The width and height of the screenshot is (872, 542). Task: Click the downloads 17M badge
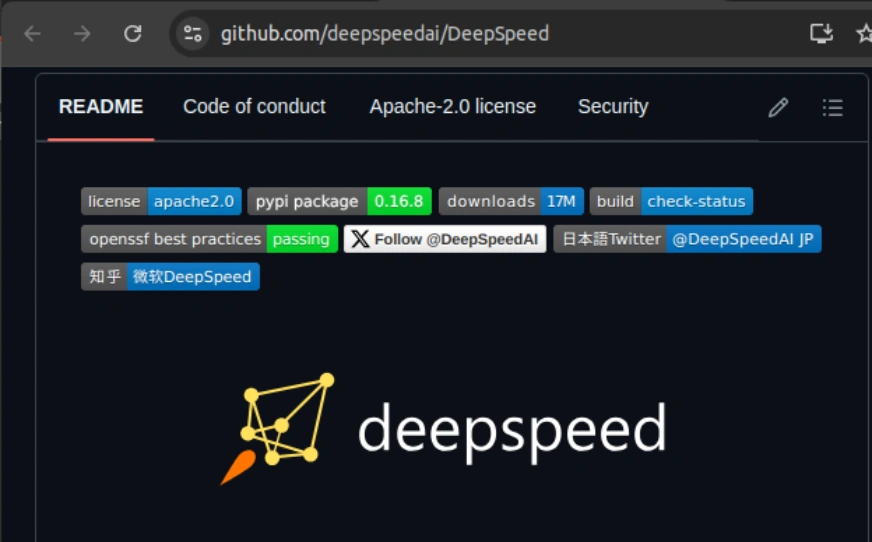(x=511, y=201)
